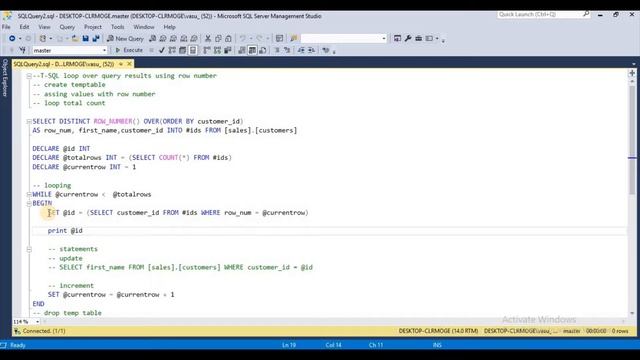Image resolution: width=640 pixels, height=360 pixels.
Task: Open the Query menu
Action: tap(67, 27)
